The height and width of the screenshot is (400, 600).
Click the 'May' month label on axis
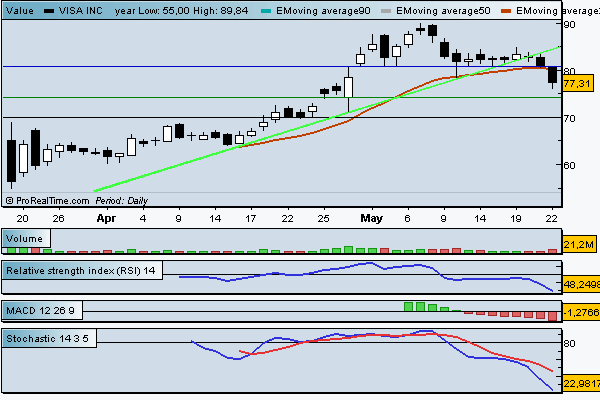coord(372,219)
